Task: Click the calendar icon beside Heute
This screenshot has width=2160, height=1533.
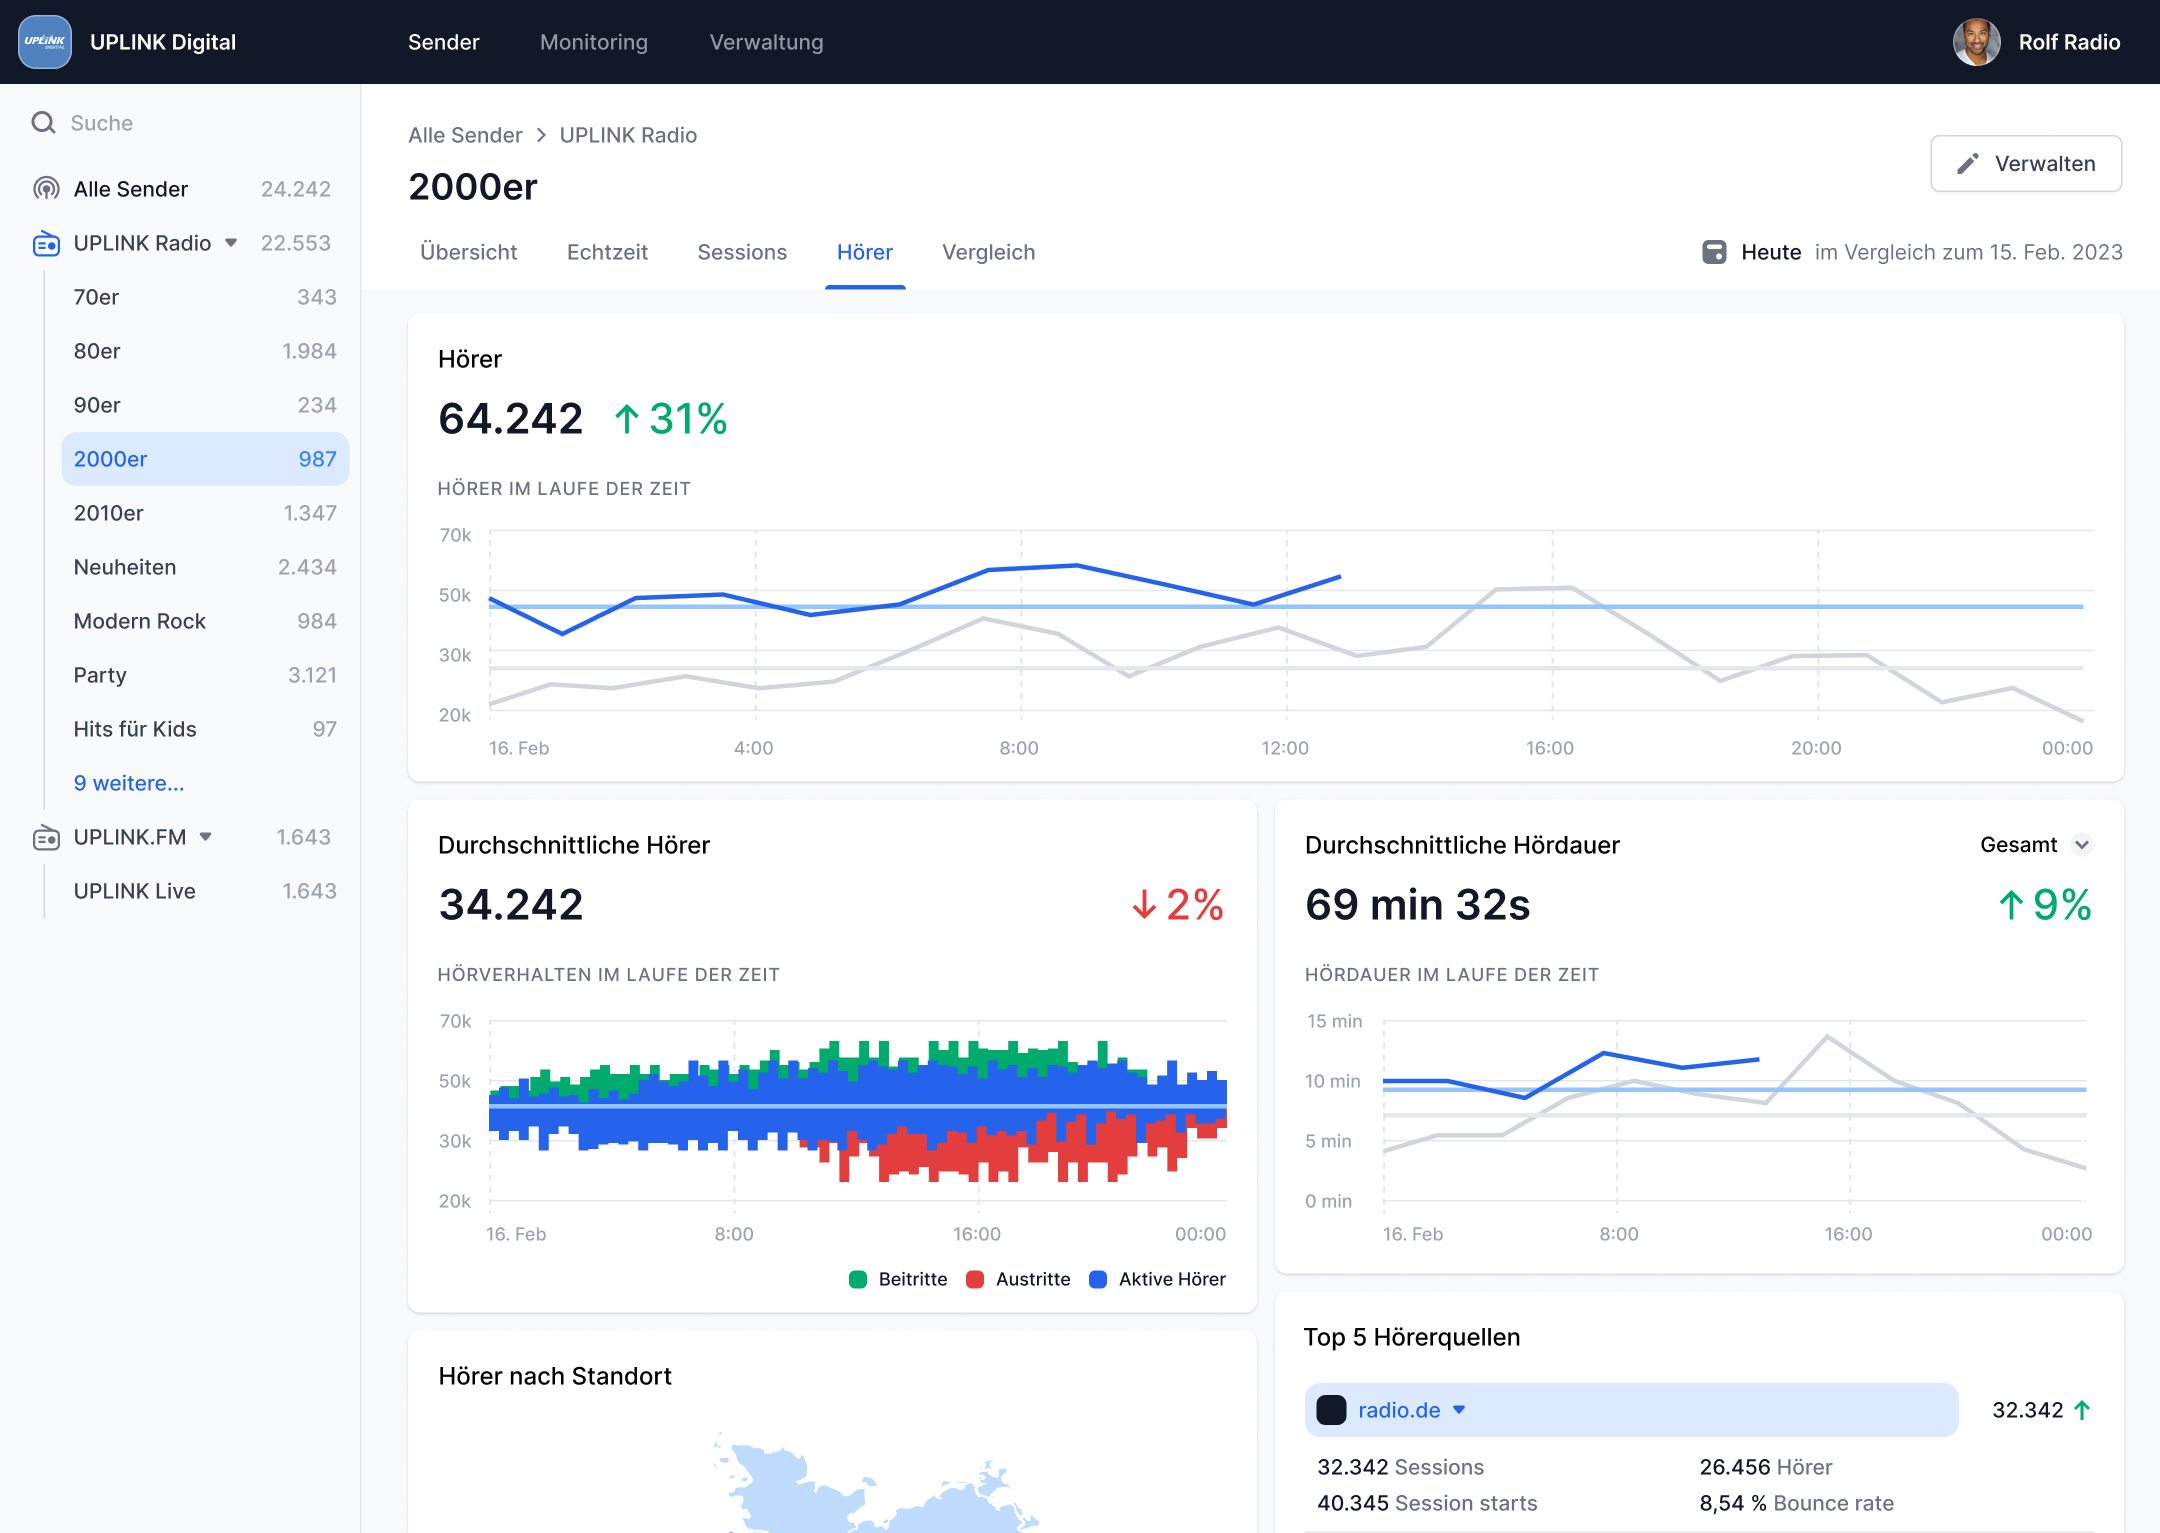Action: (1714, 252)
